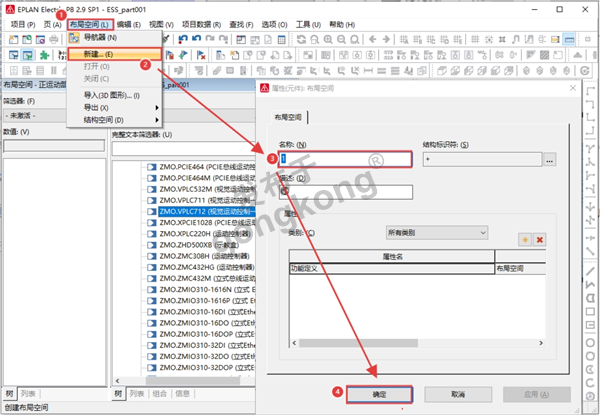Image resolution: width=600 pixels, height=415 pixels.
Task: Click the dimension line icon in toolbar
Action: (368, 71)
